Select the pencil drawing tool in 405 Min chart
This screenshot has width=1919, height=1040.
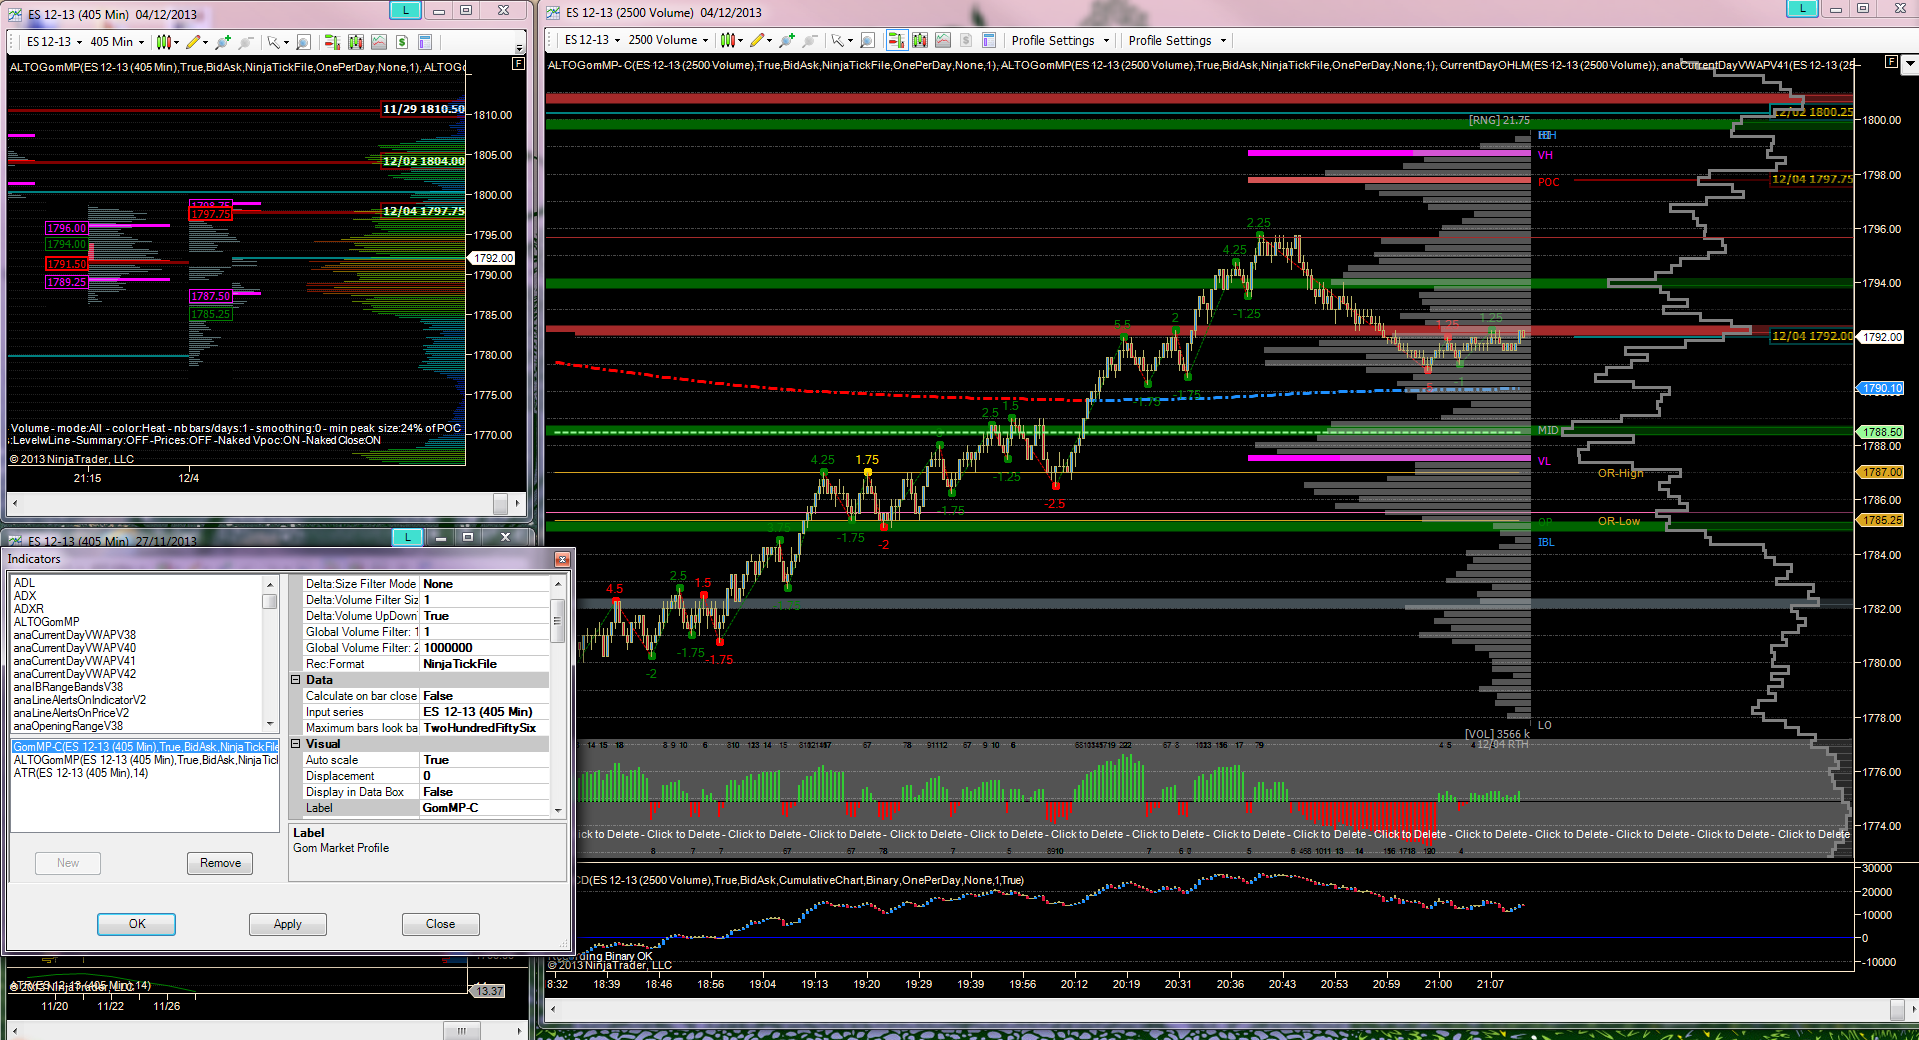(x=193, y=42)
